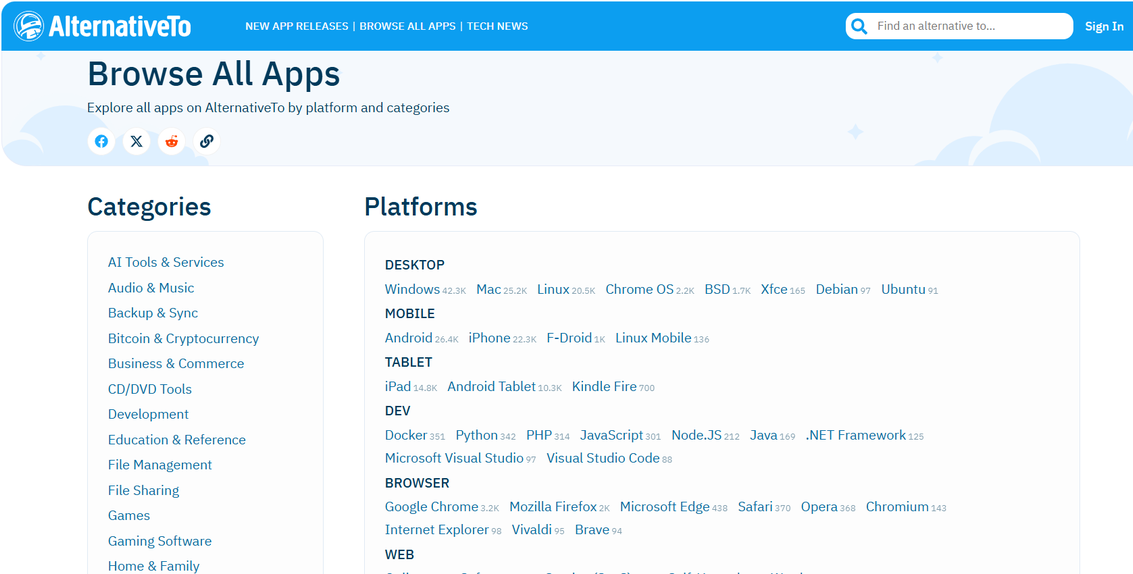Open Browse All Apps menu

[408, 26]
